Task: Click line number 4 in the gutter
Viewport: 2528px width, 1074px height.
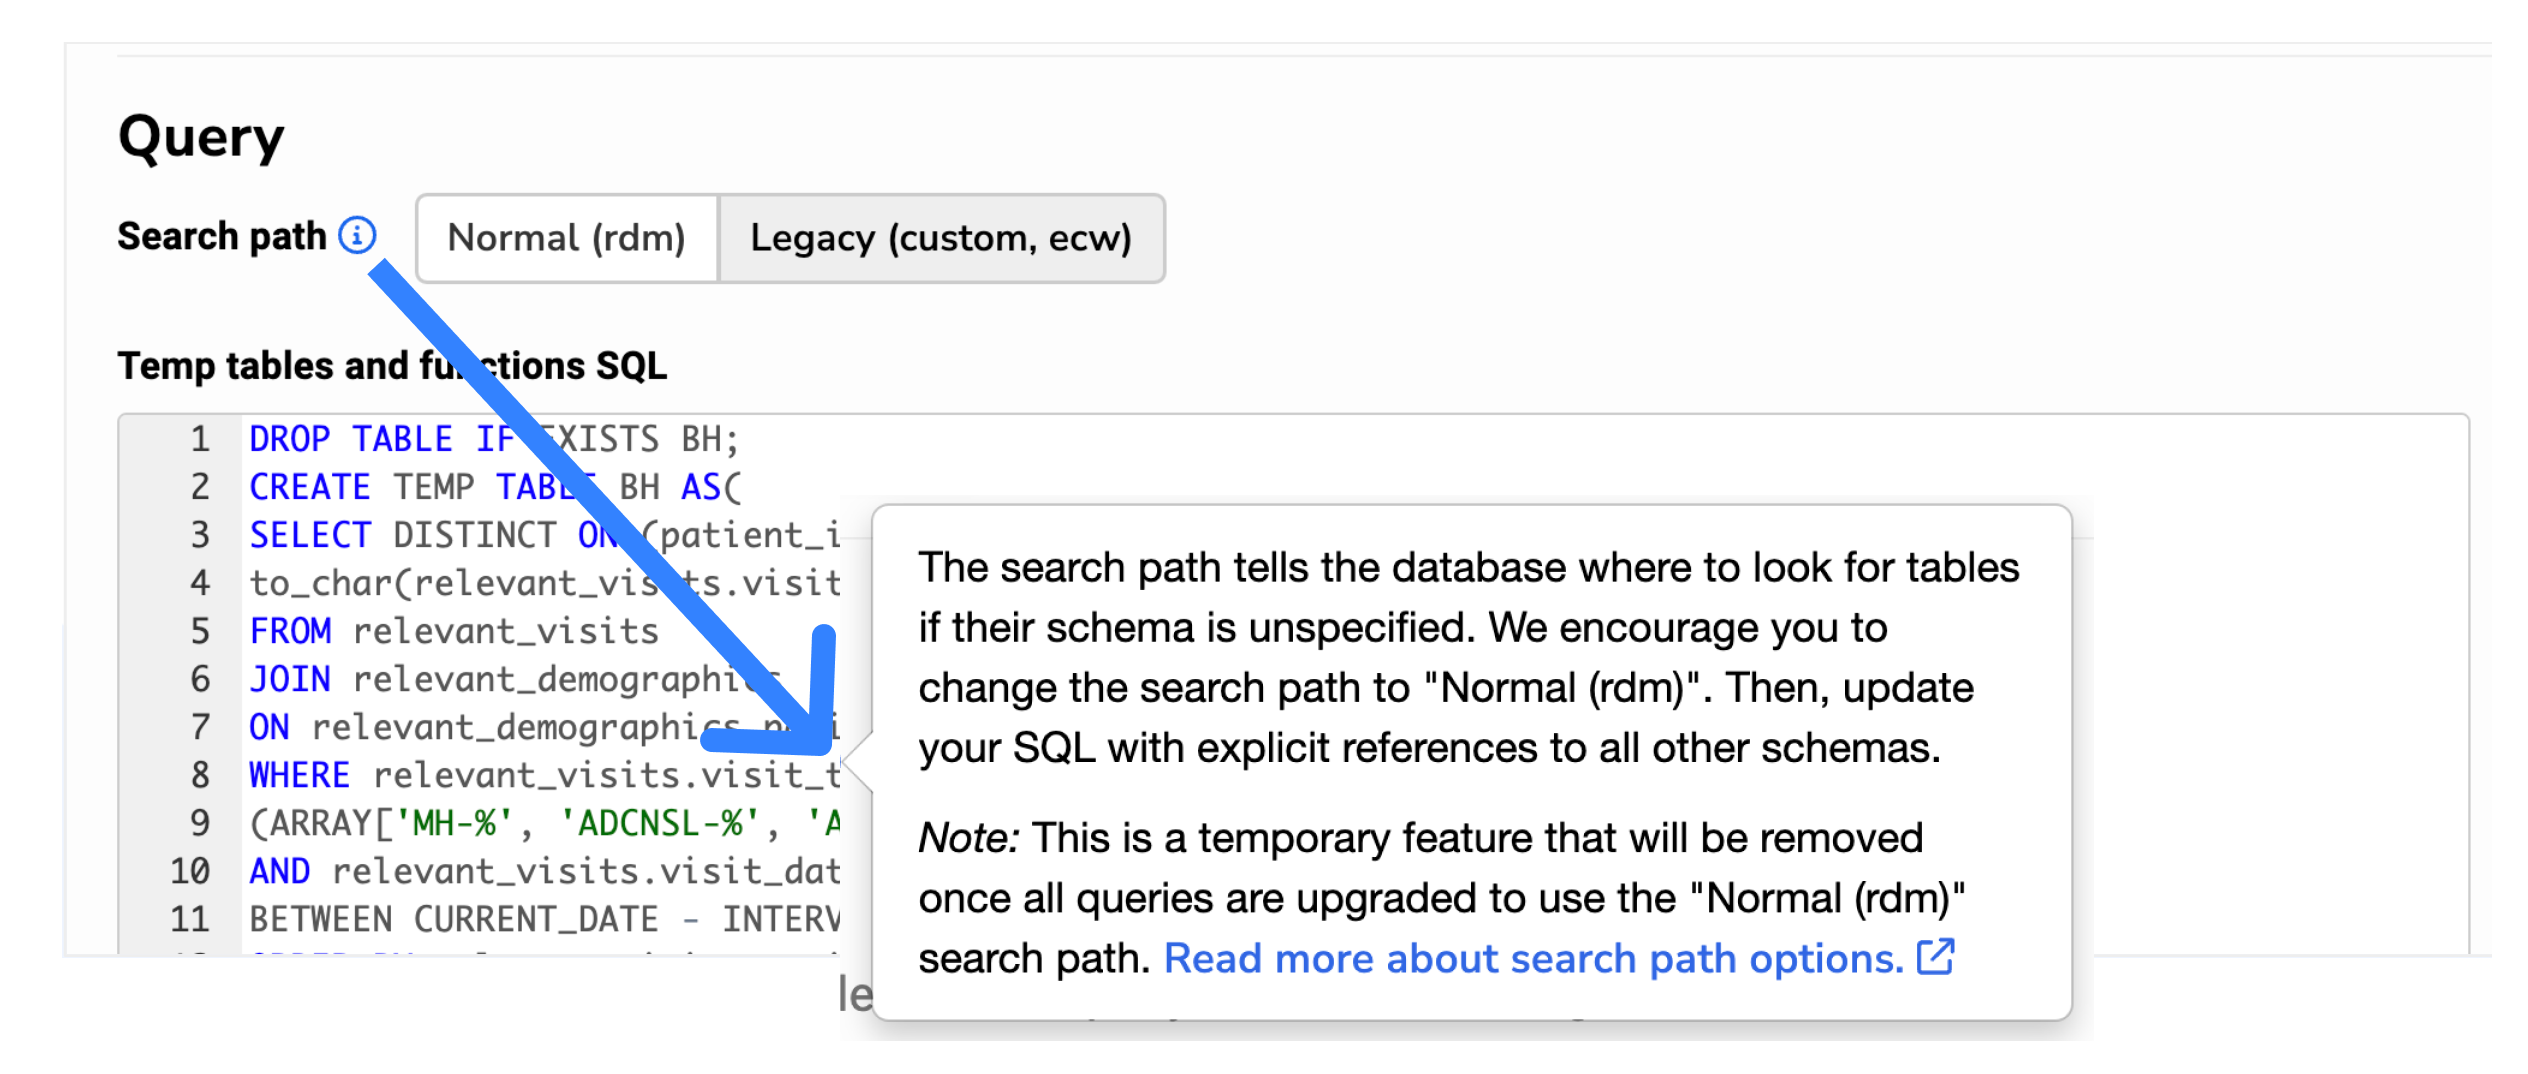Action: point(200,583)
